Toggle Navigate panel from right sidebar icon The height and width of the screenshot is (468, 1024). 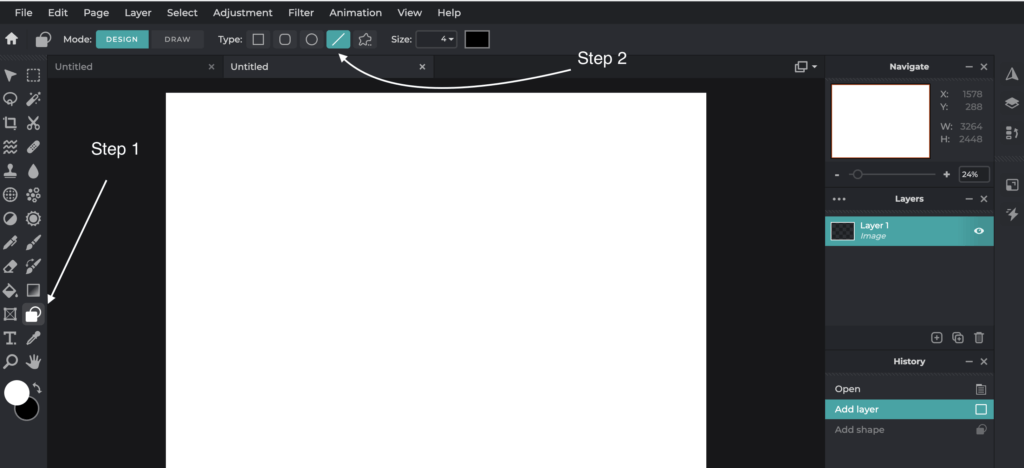click(1012, 73)
